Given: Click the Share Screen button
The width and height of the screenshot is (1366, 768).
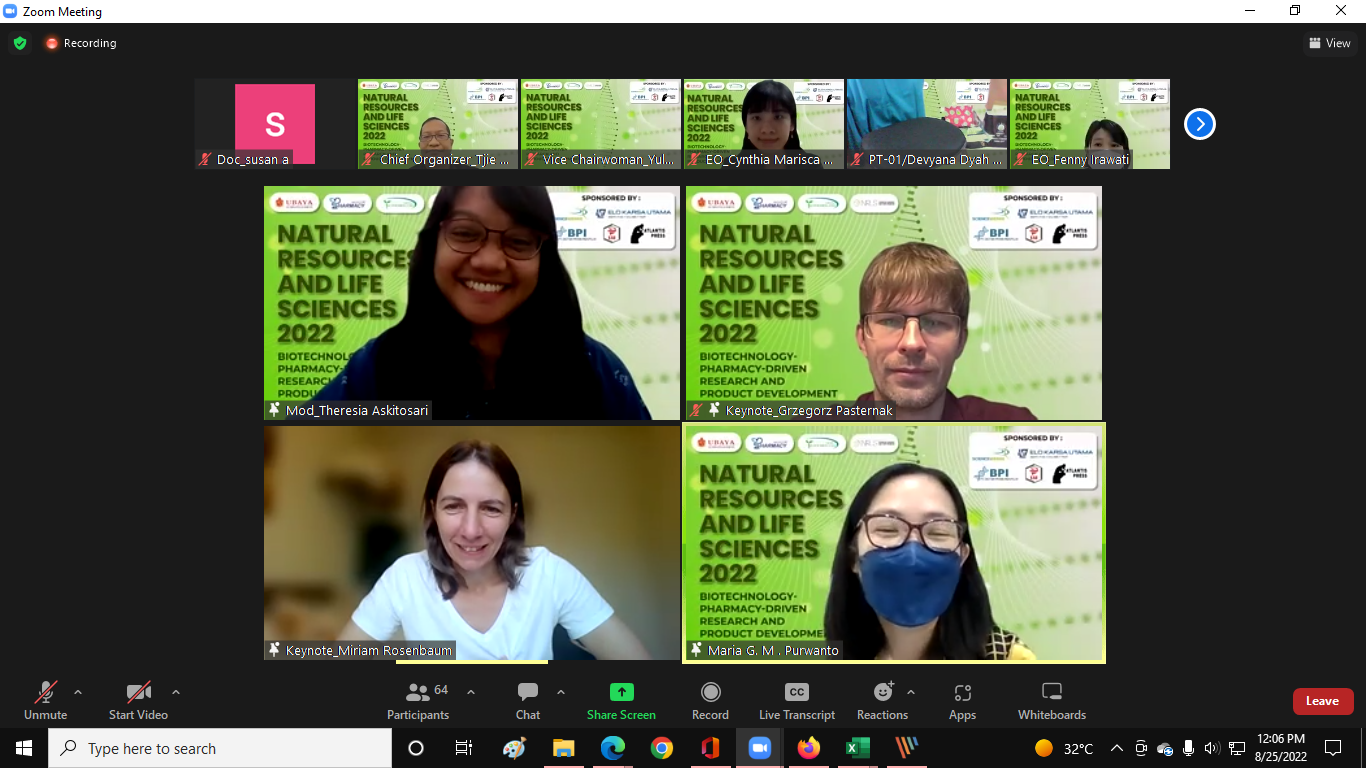Looking at the screenshot, I should tap(621, 700).
